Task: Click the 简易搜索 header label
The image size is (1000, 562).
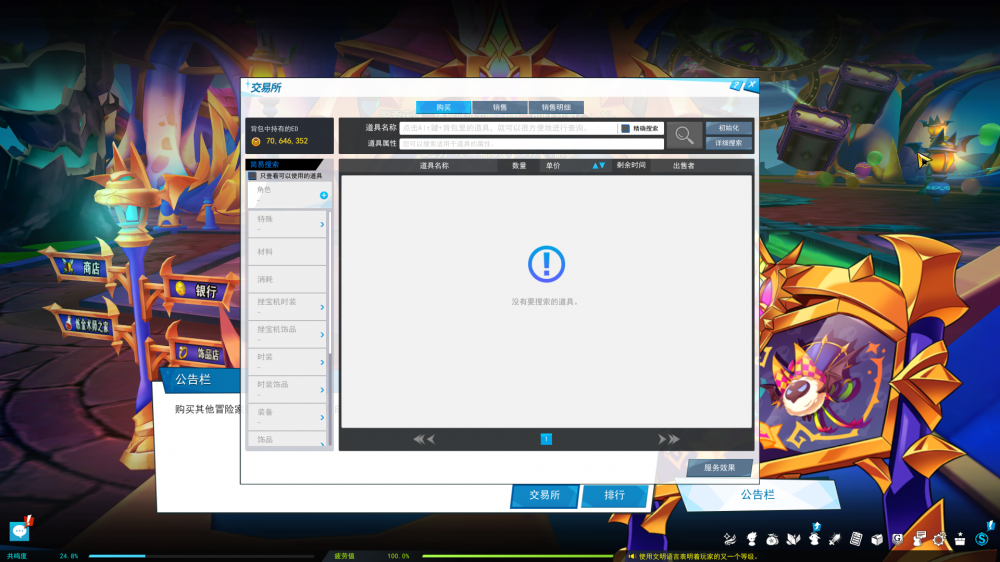Action: (264, 165)
